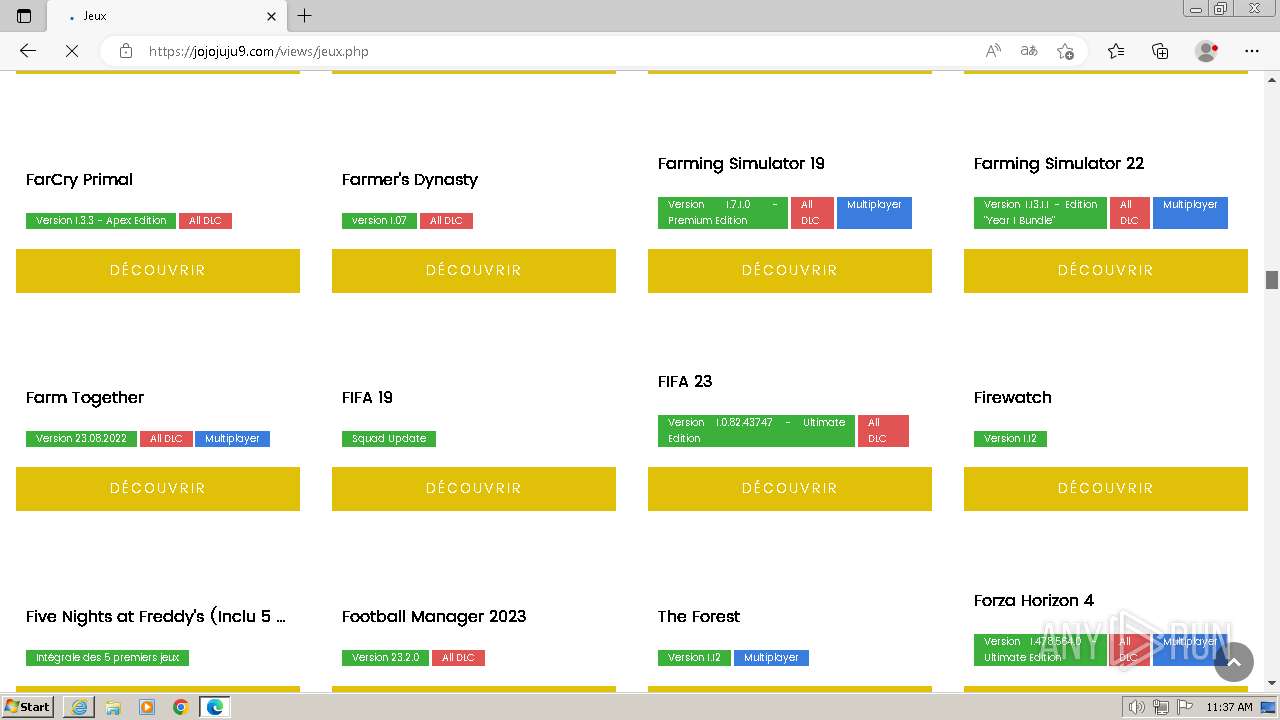
Task: Select the Firewatch title
Action: click(1013, 398)
